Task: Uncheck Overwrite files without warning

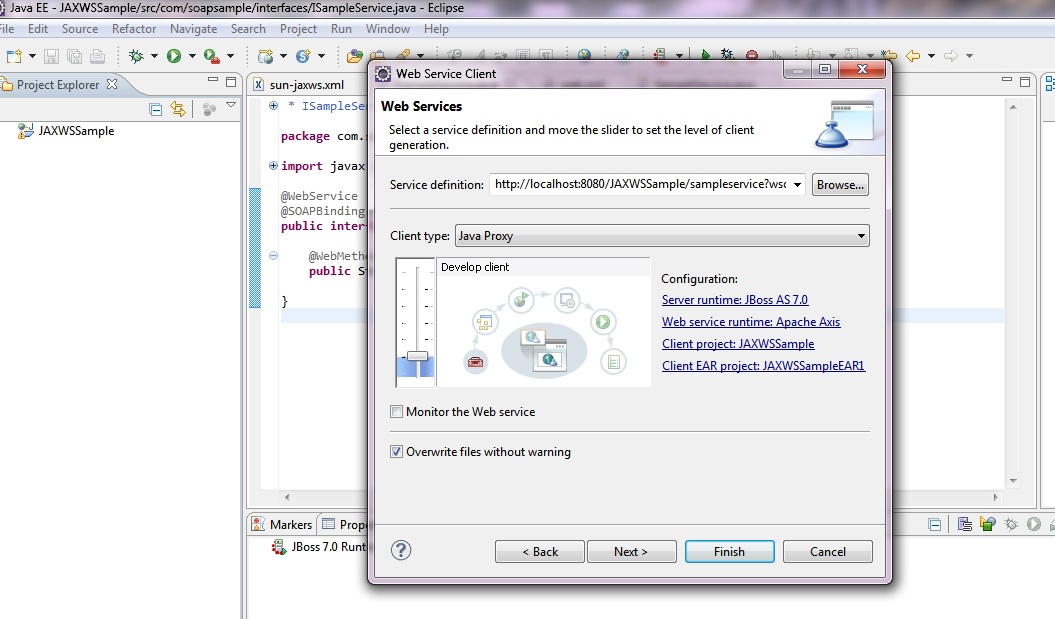Action: pyautogui.click(x=396, y=451)
